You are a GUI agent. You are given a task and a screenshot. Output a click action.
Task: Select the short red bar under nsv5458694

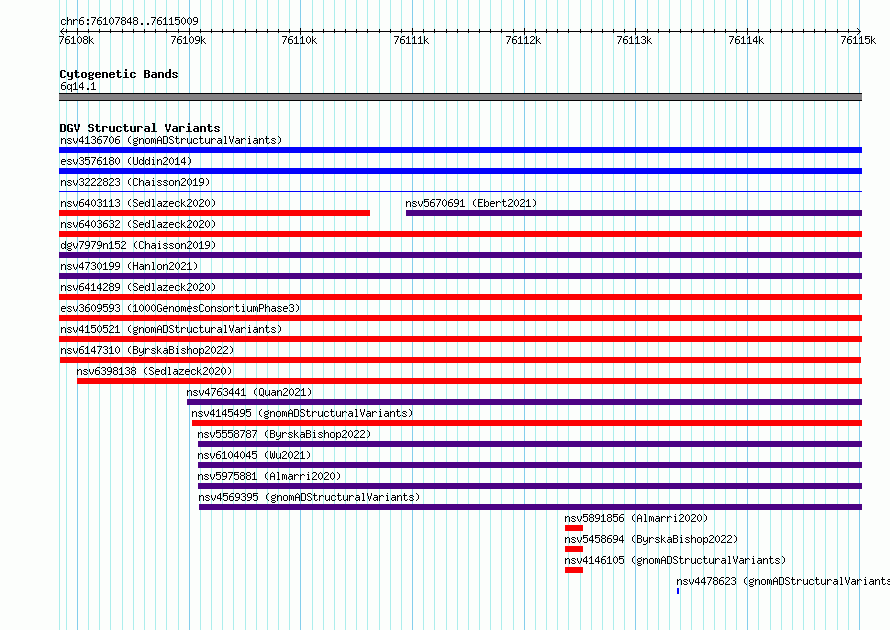pyautogui.click(x=574, y=549)
